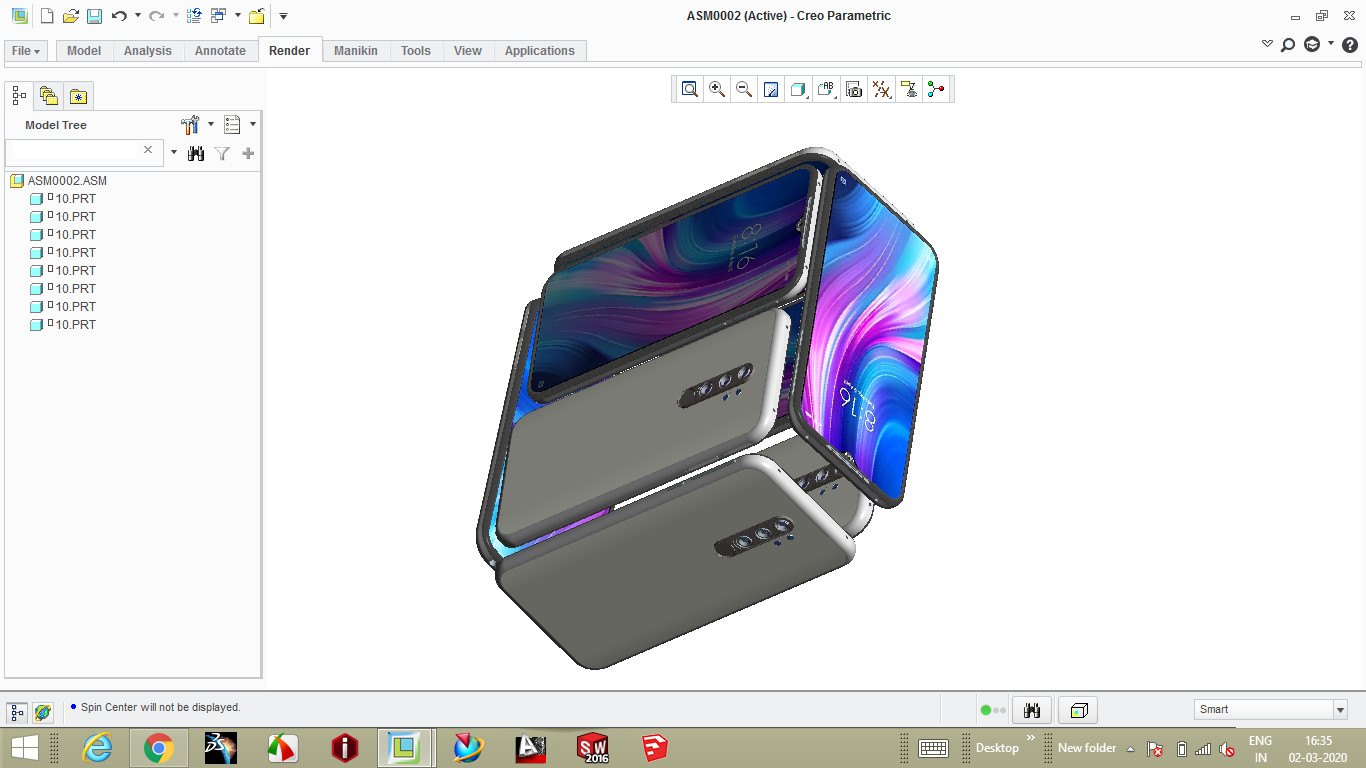1366x768 pixels.
Task: Switch to the Applications tab
Action: click(x=540, y=51)
